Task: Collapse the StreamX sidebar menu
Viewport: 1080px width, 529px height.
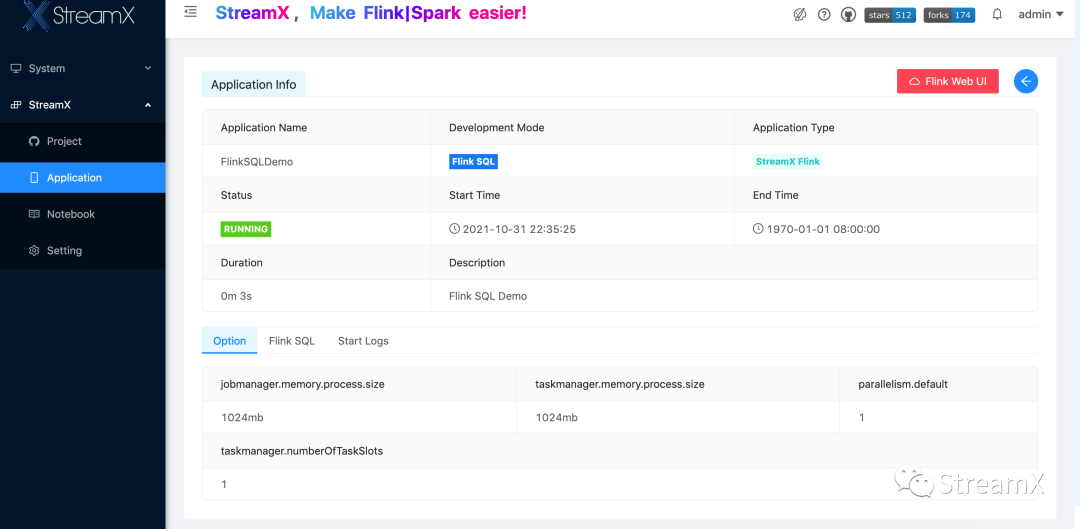Action: 83,105
